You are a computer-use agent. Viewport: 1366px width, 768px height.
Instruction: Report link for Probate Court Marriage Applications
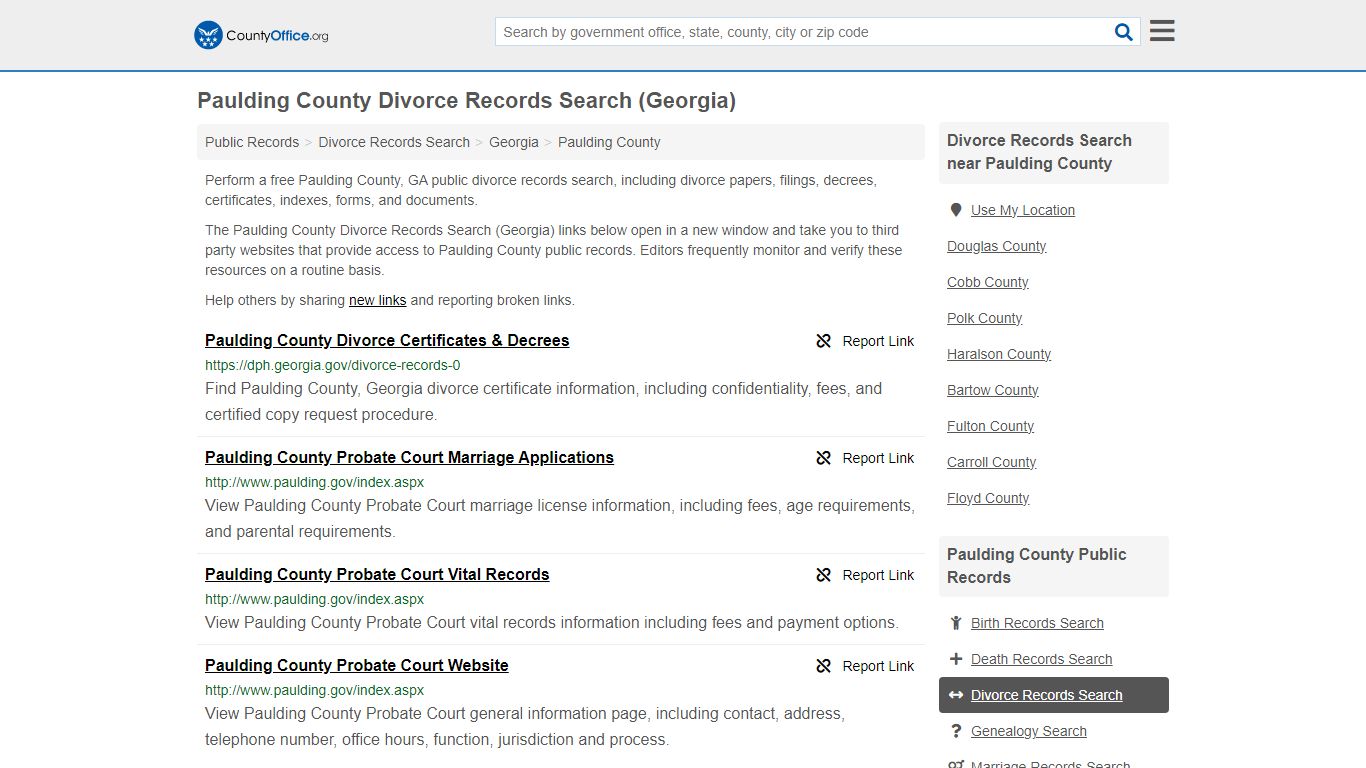tap(878, 458)
